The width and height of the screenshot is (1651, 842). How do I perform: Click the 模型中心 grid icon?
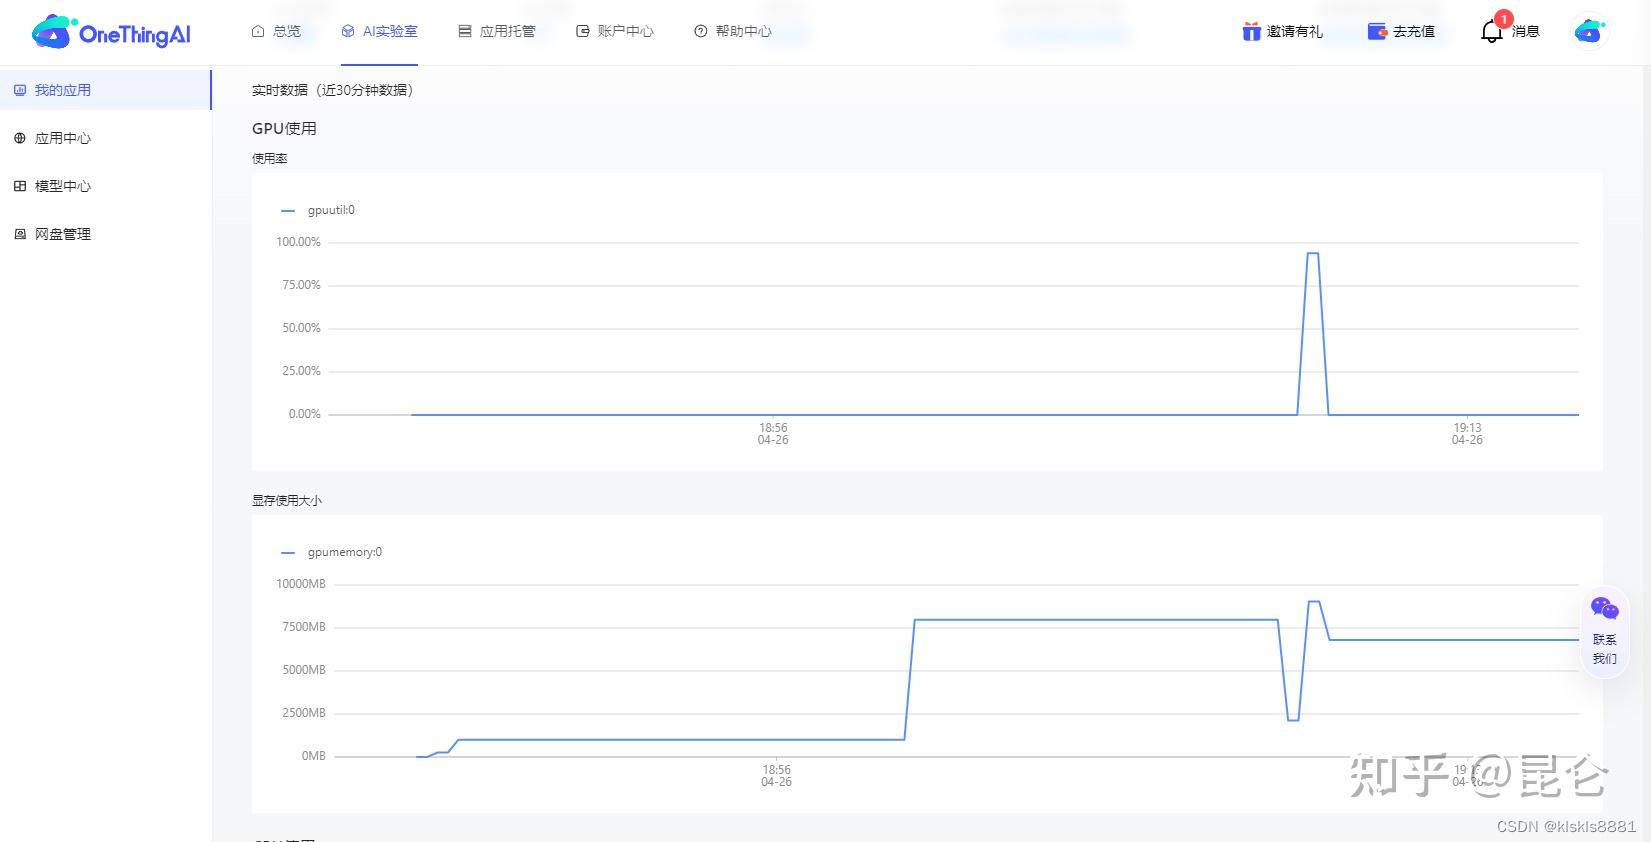pos(20,186)
